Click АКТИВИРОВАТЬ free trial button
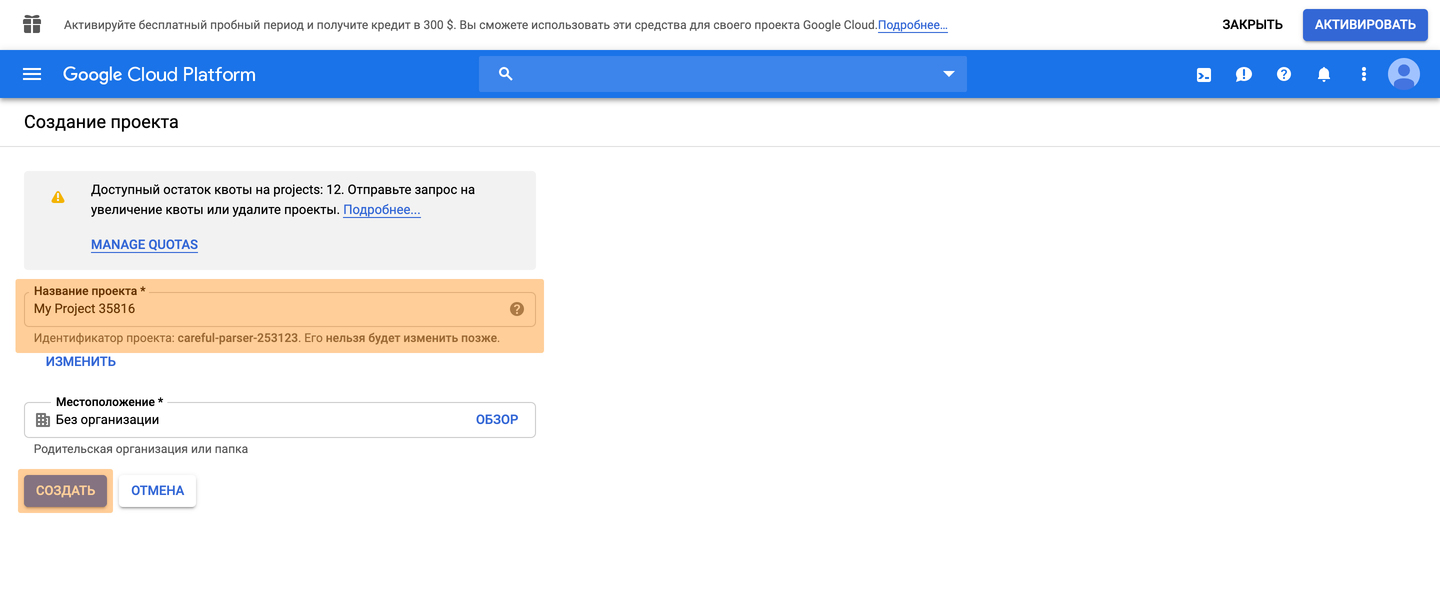The width and height of the screenshot is (1440, 613). [x=1365, y=25]
